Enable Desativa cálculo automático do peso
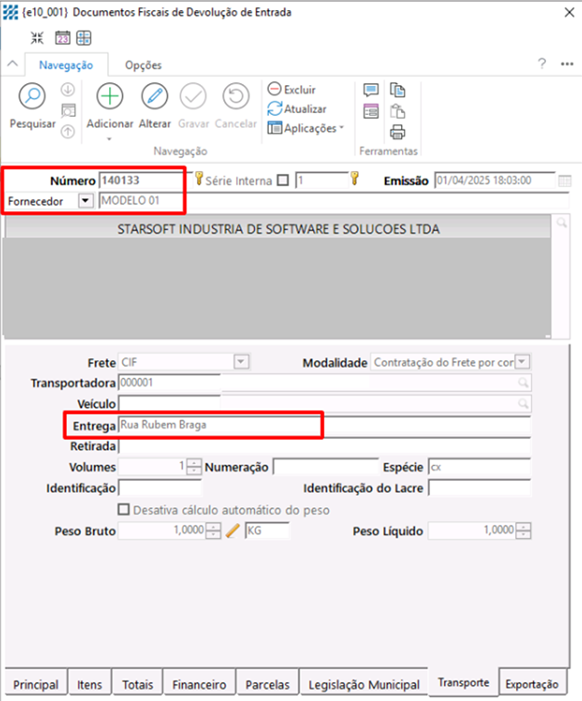The height and width of the screenshot is (701, 582). pyautogui.click(x=123, y=509)
